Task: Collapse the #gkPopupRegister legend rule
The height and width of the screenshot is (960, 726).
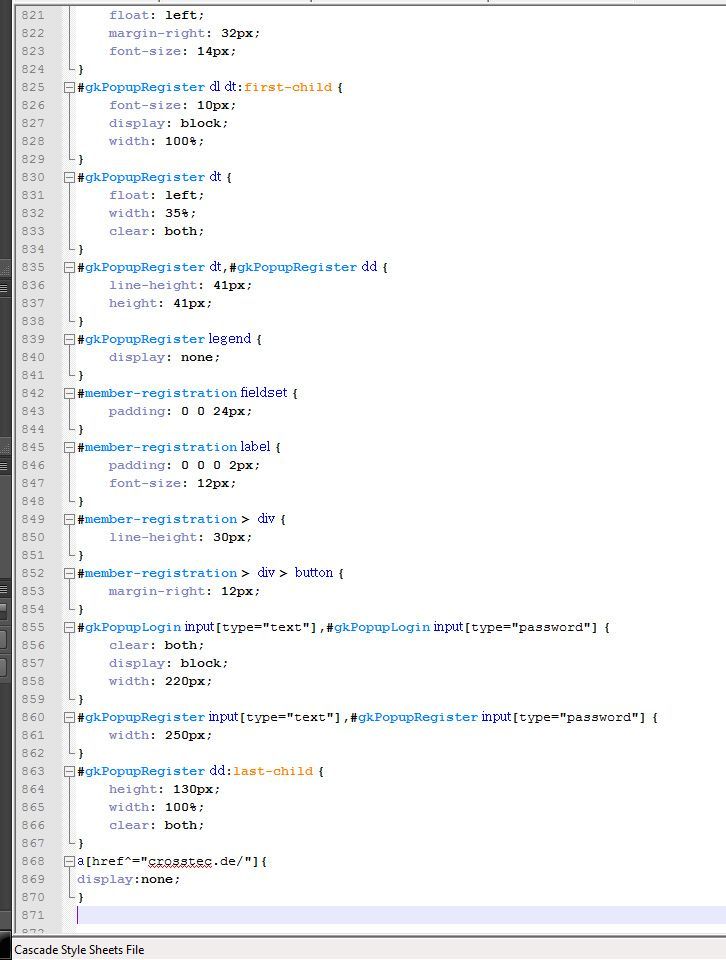Action: pyautogui.click(x=69, y=340)
